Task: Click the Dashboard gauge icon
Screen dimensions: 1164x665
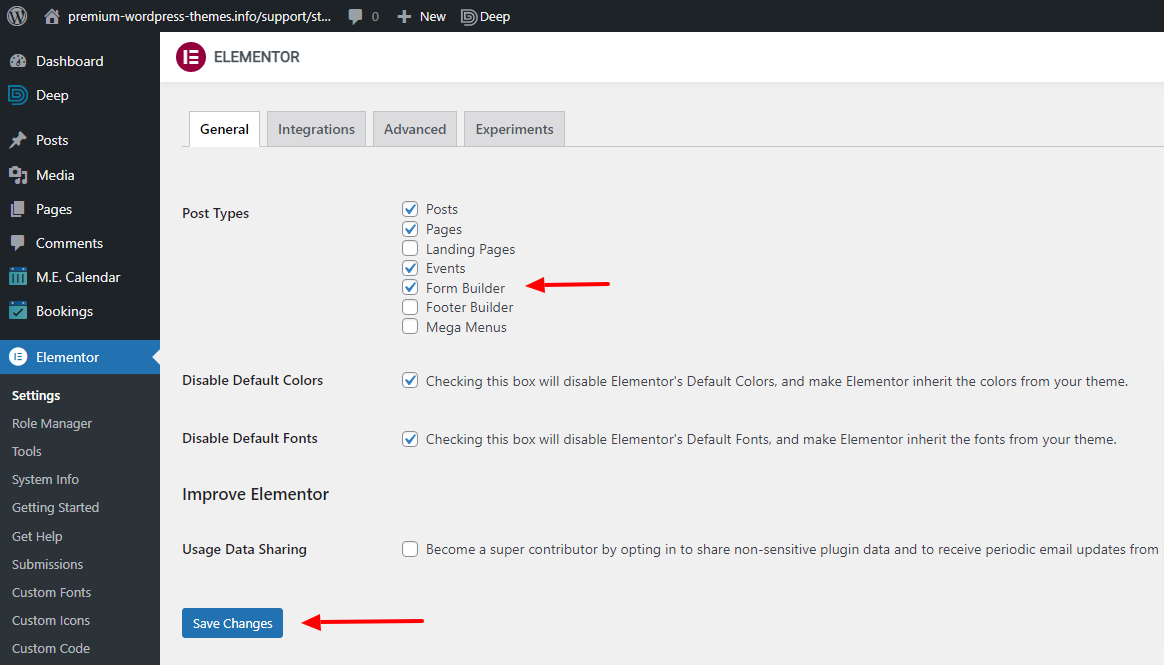Action: [x=18, y=61]
